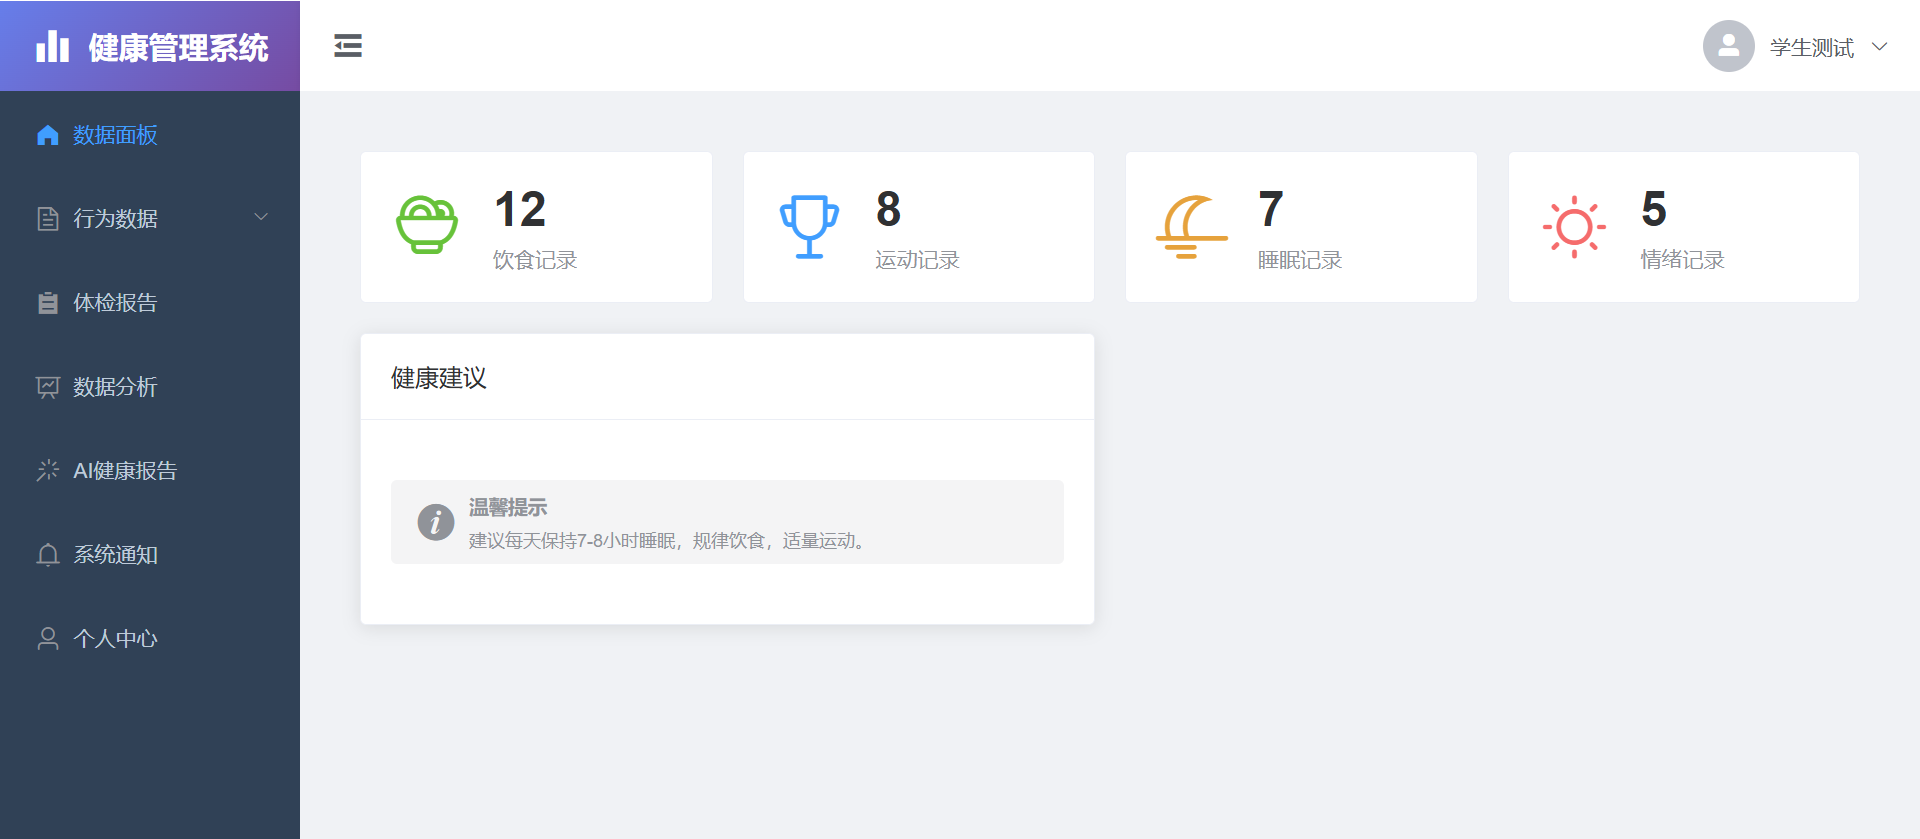The height and width of the screenshot is (839, 1920).
Task: Click the person icon beside 个人中心
Action: tap(48, 639)
